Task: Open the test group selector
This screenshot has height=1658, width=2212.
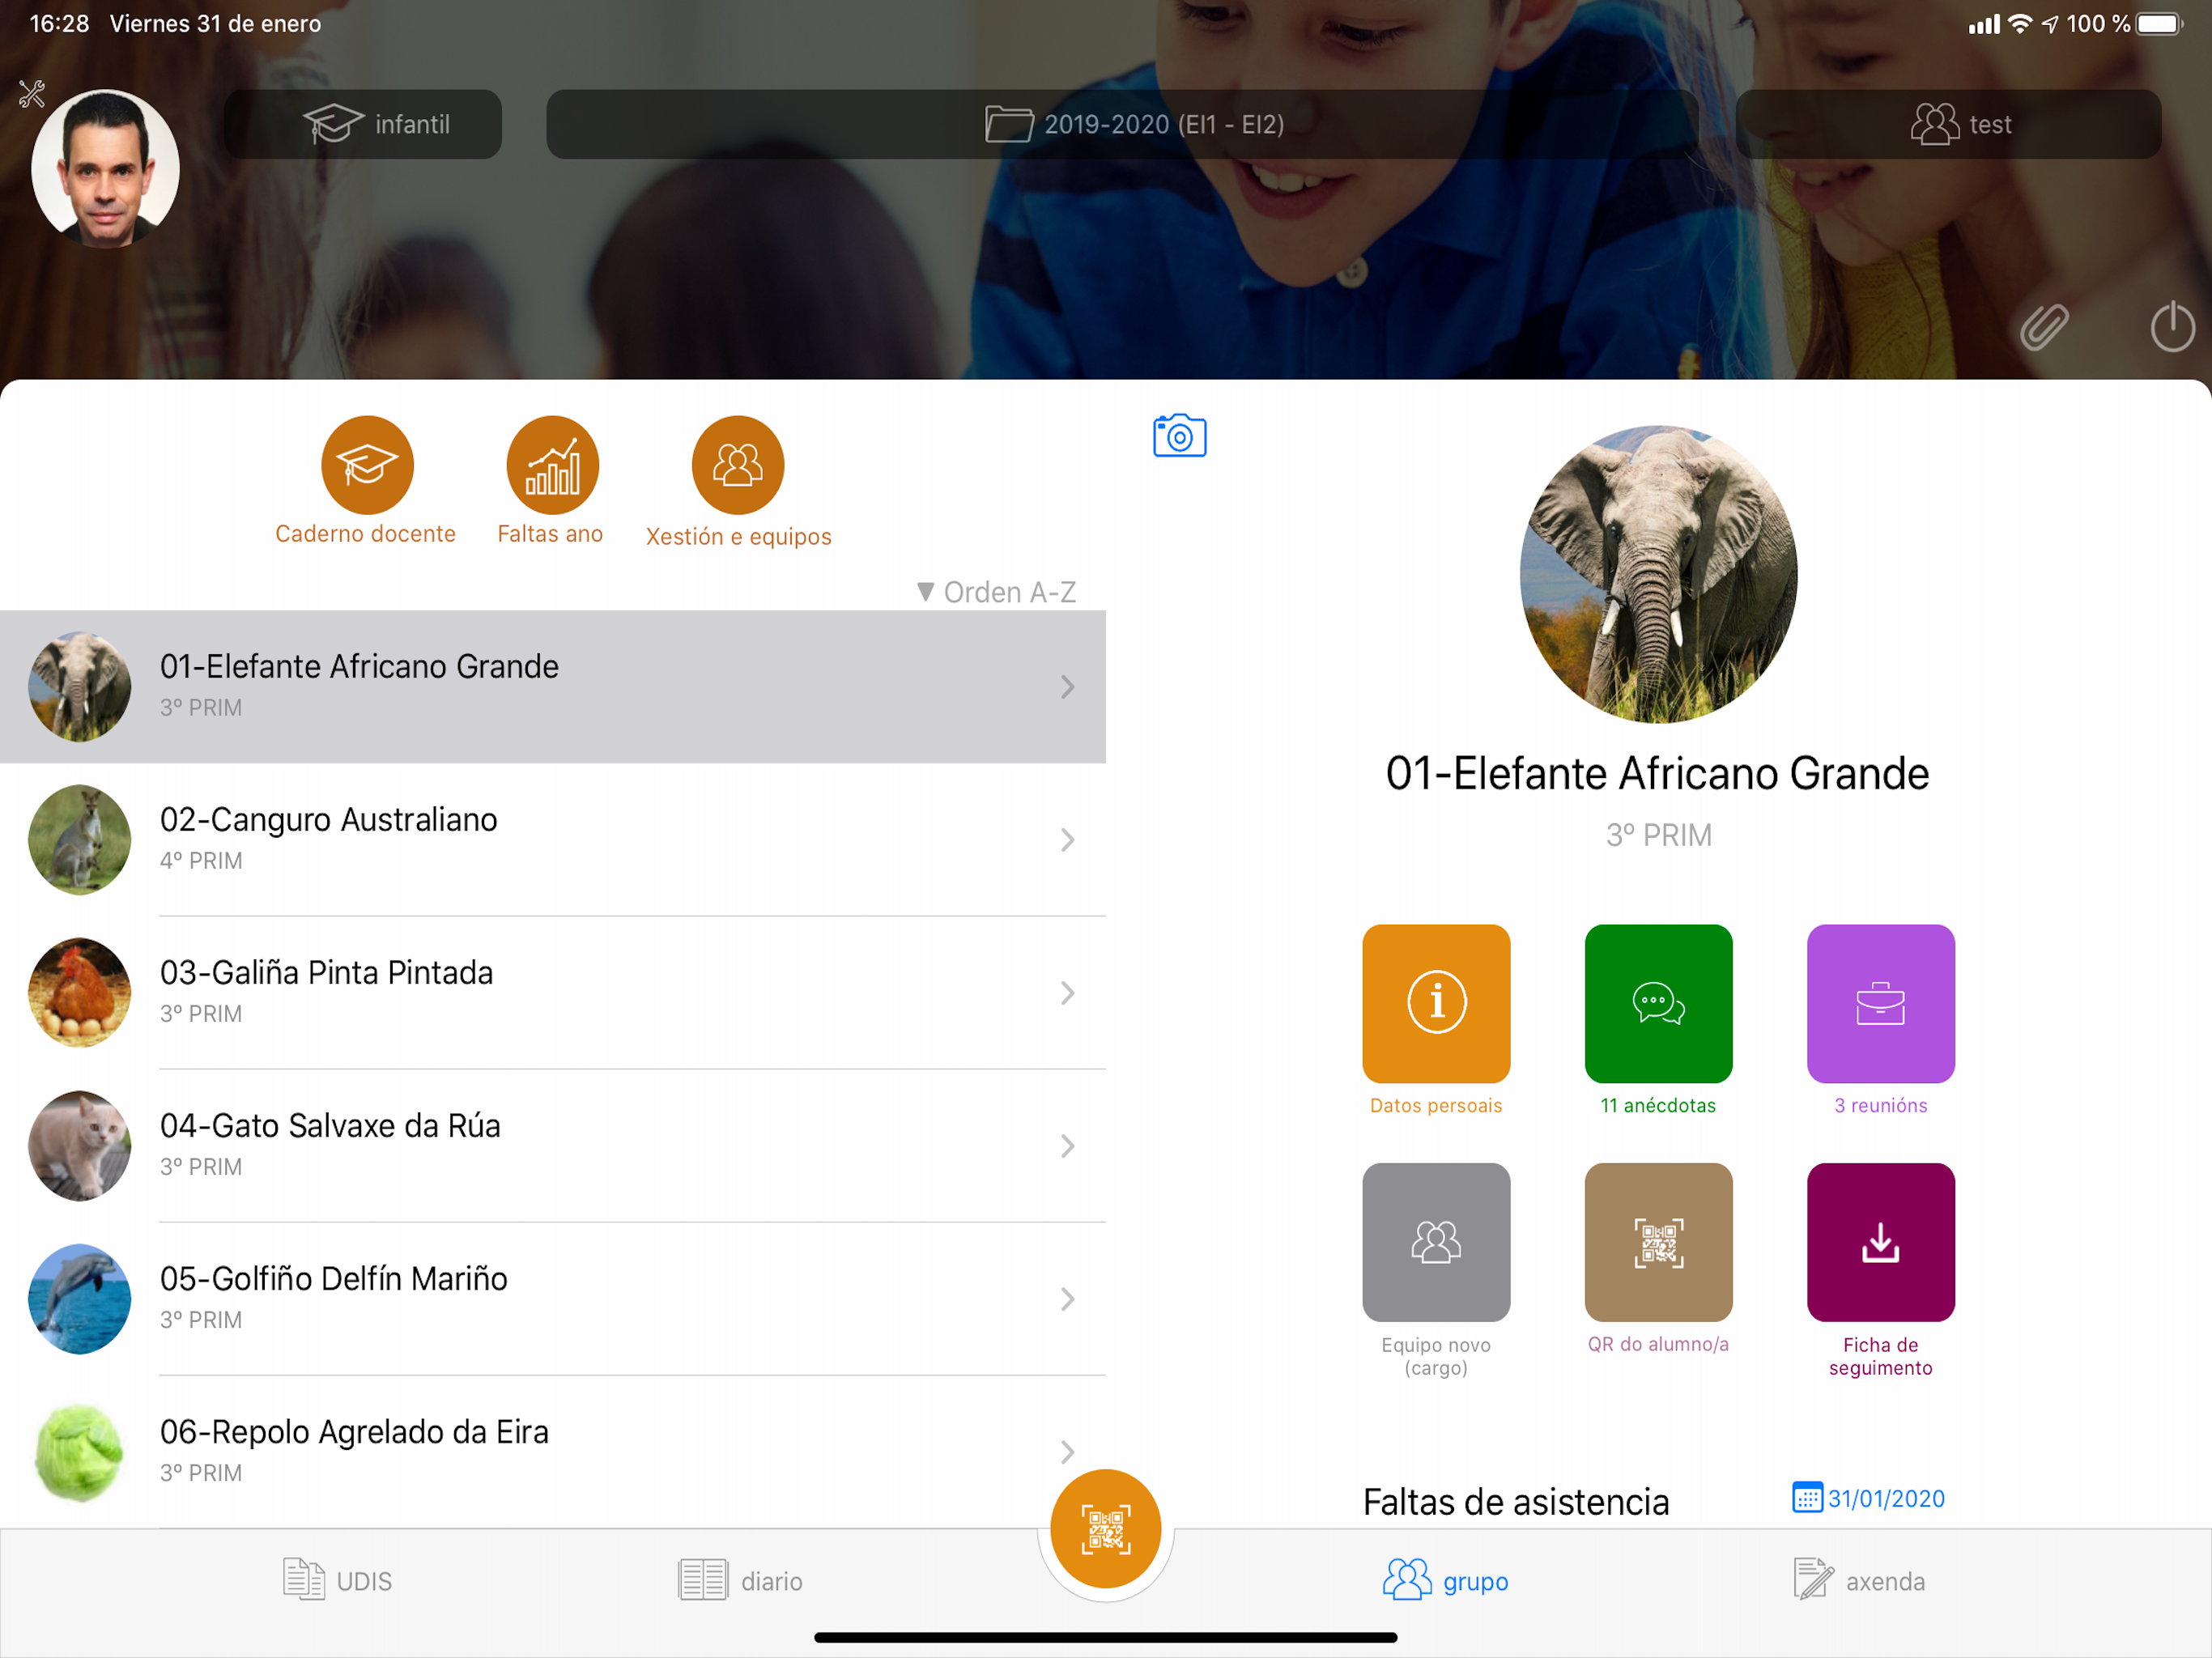Action: pyautogui.click(x=1948, y=124)
